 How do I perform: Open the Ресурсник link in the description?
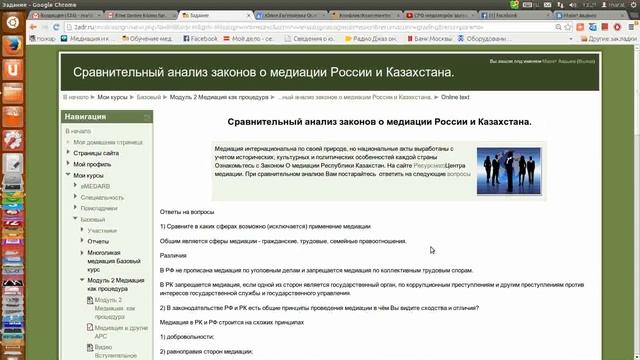(x=429, y=165)
